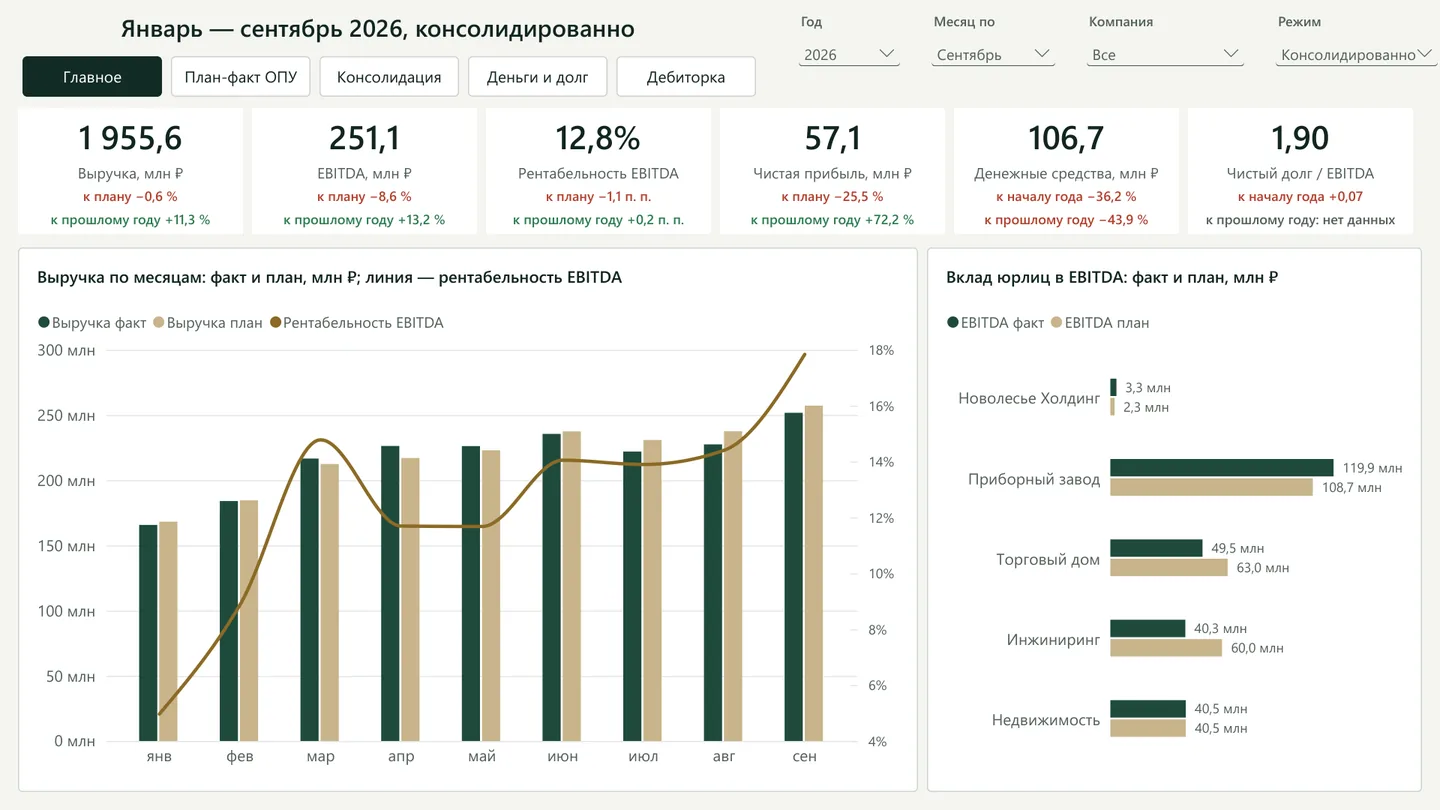This screenshot has width=1440, height=810.
Task: Click 'к прошлому году +11,3 %' text
Action: tap(130, 220)
